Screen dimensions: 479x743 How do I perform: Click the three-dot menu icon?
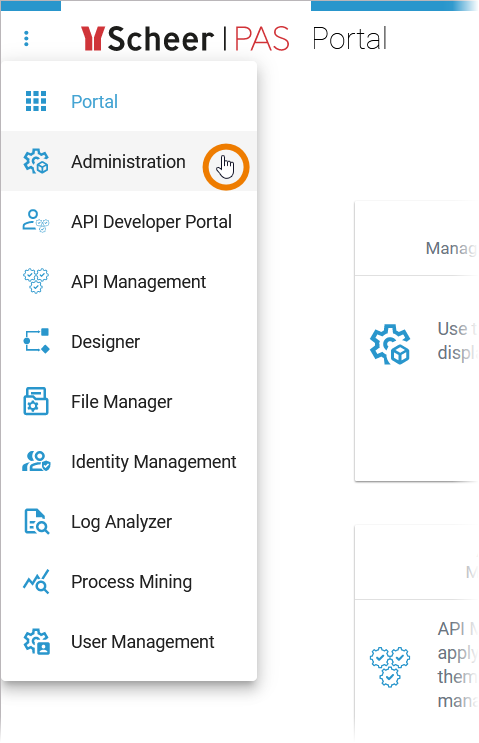click(x=27, y=38)
